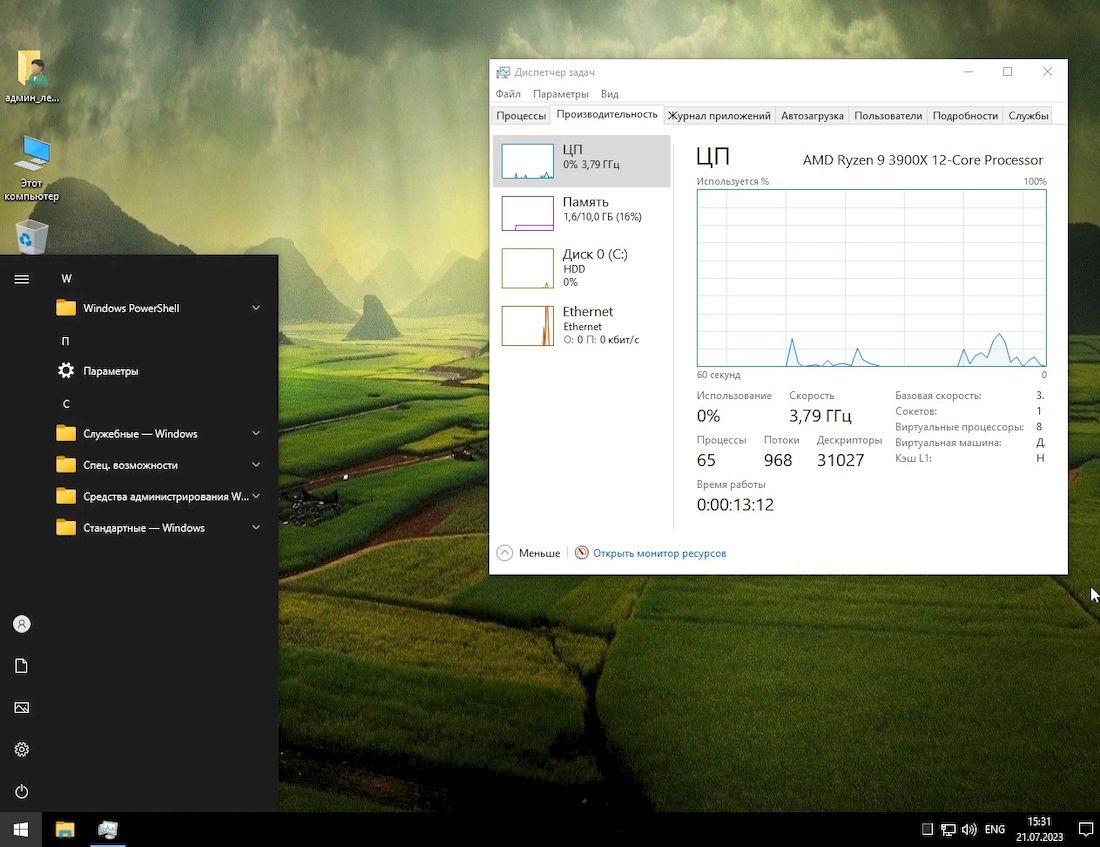
Task: Click the letter W header in app list
Action: click(x=67, y=279)
